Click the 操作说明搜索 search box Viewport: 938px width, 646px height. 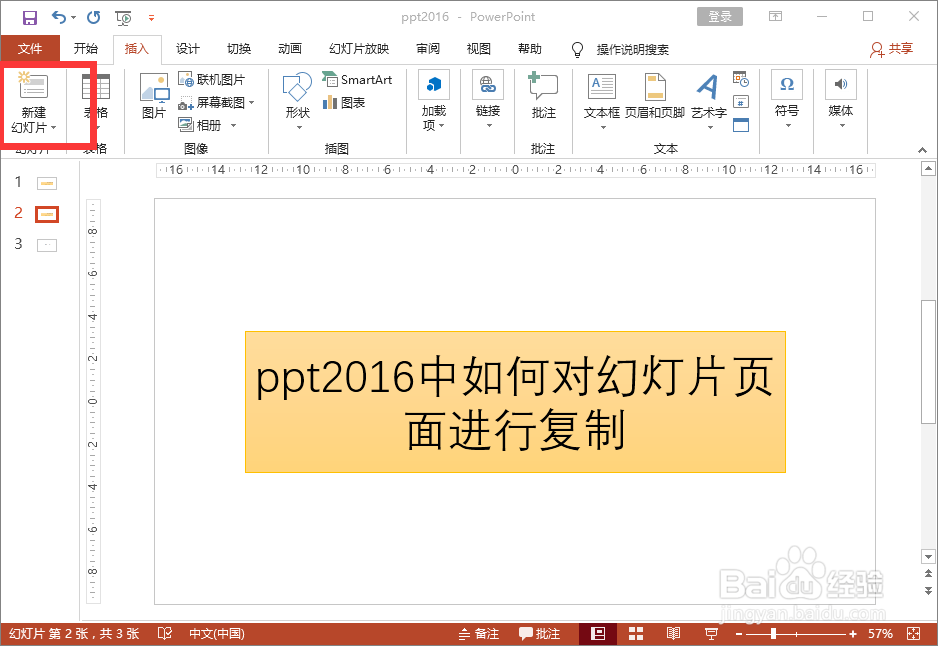click(x=632, y=50)
